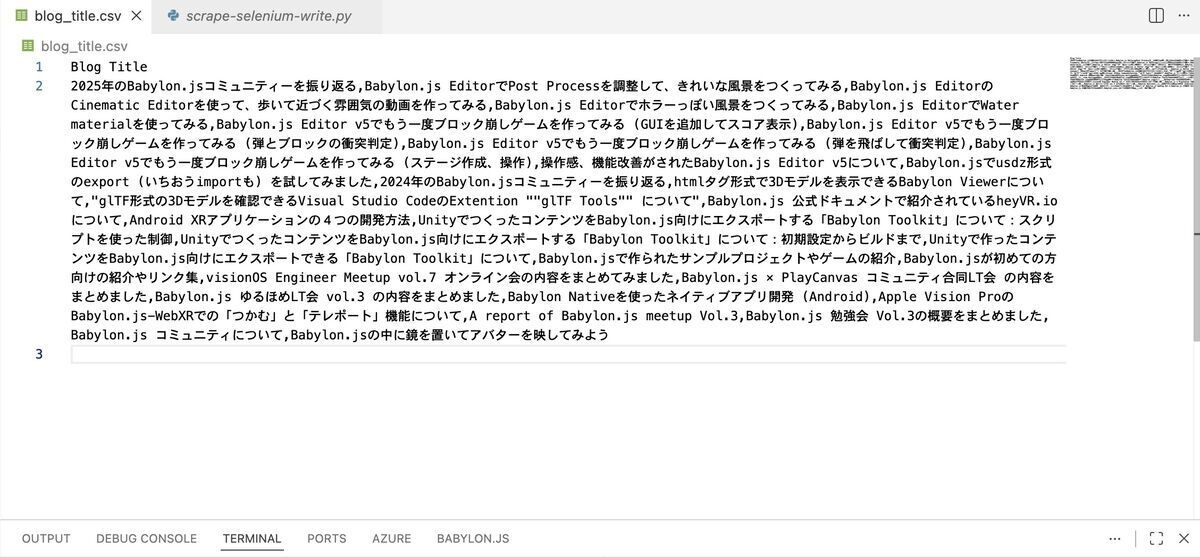Click line number 1 in the gutter
This screenshot has height=557, width=1200.
39,67
